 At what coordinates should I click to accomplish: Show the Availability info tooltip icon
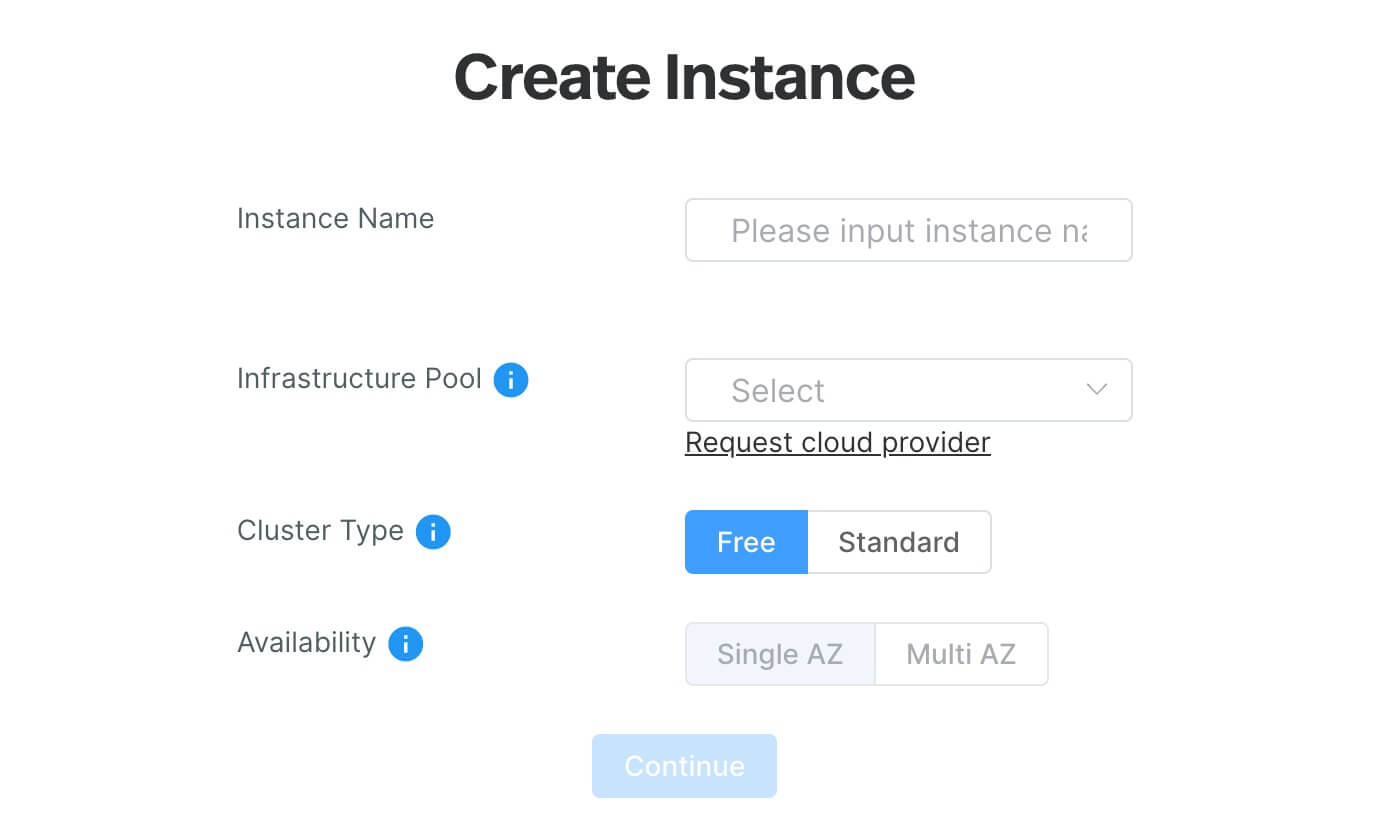(405, 644)
